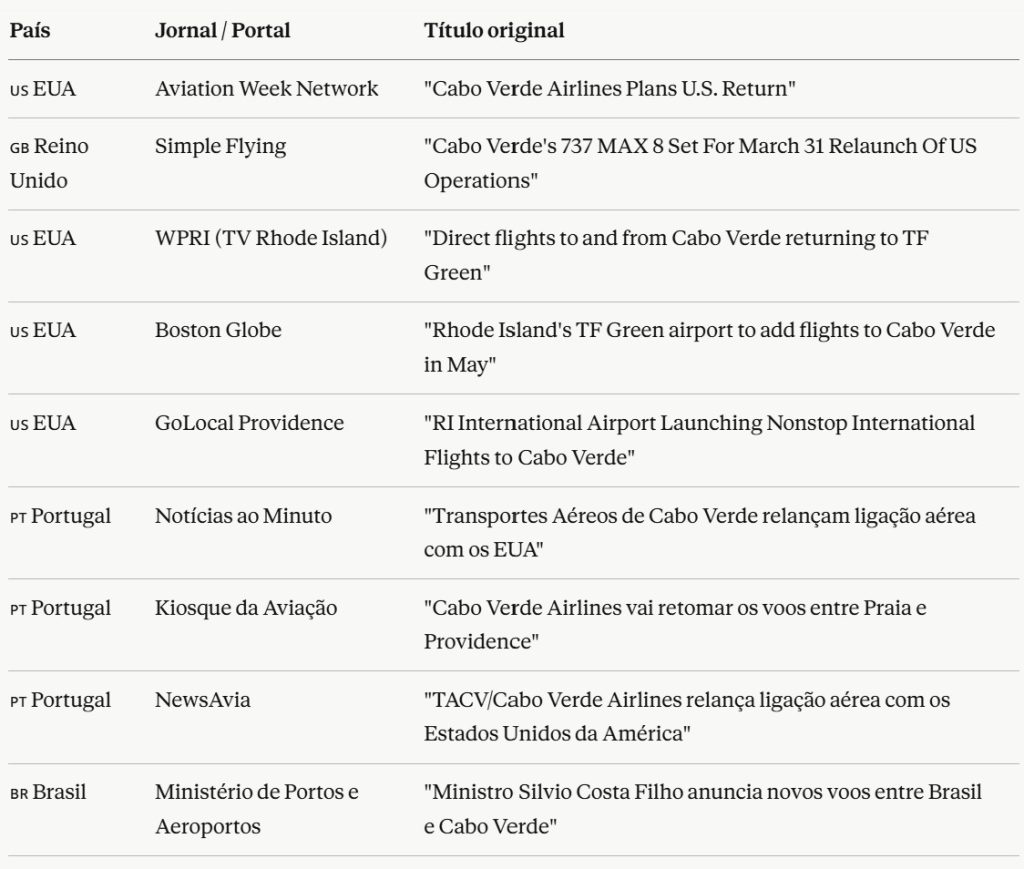Click the GB Reino Unido country cell
Screen dimensions: 1024x869
[x=49, y=163]
